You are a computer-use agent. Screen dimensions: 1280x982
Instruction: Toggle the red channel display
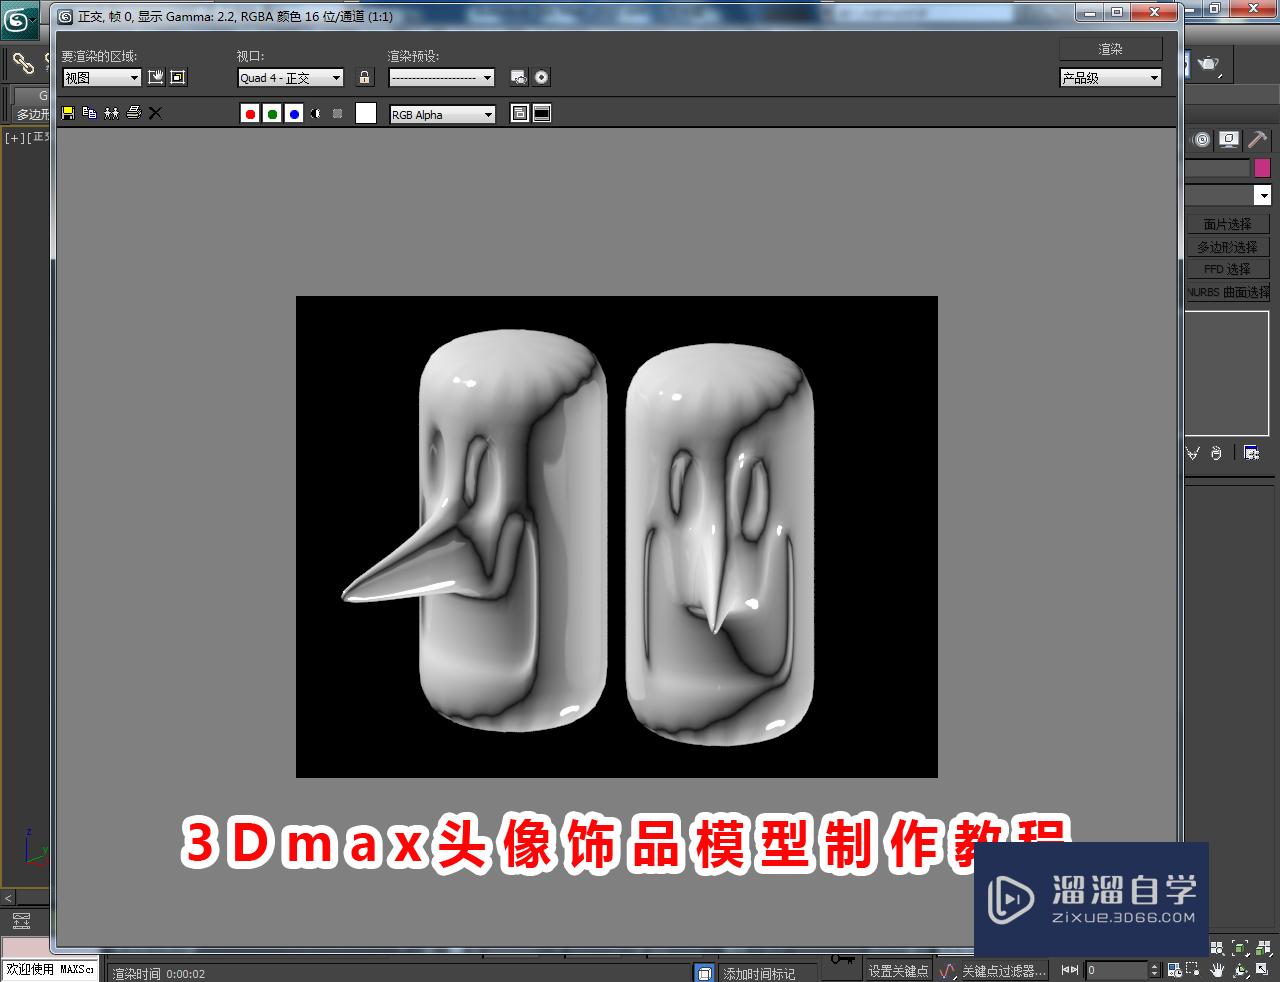tap(250, 114)
